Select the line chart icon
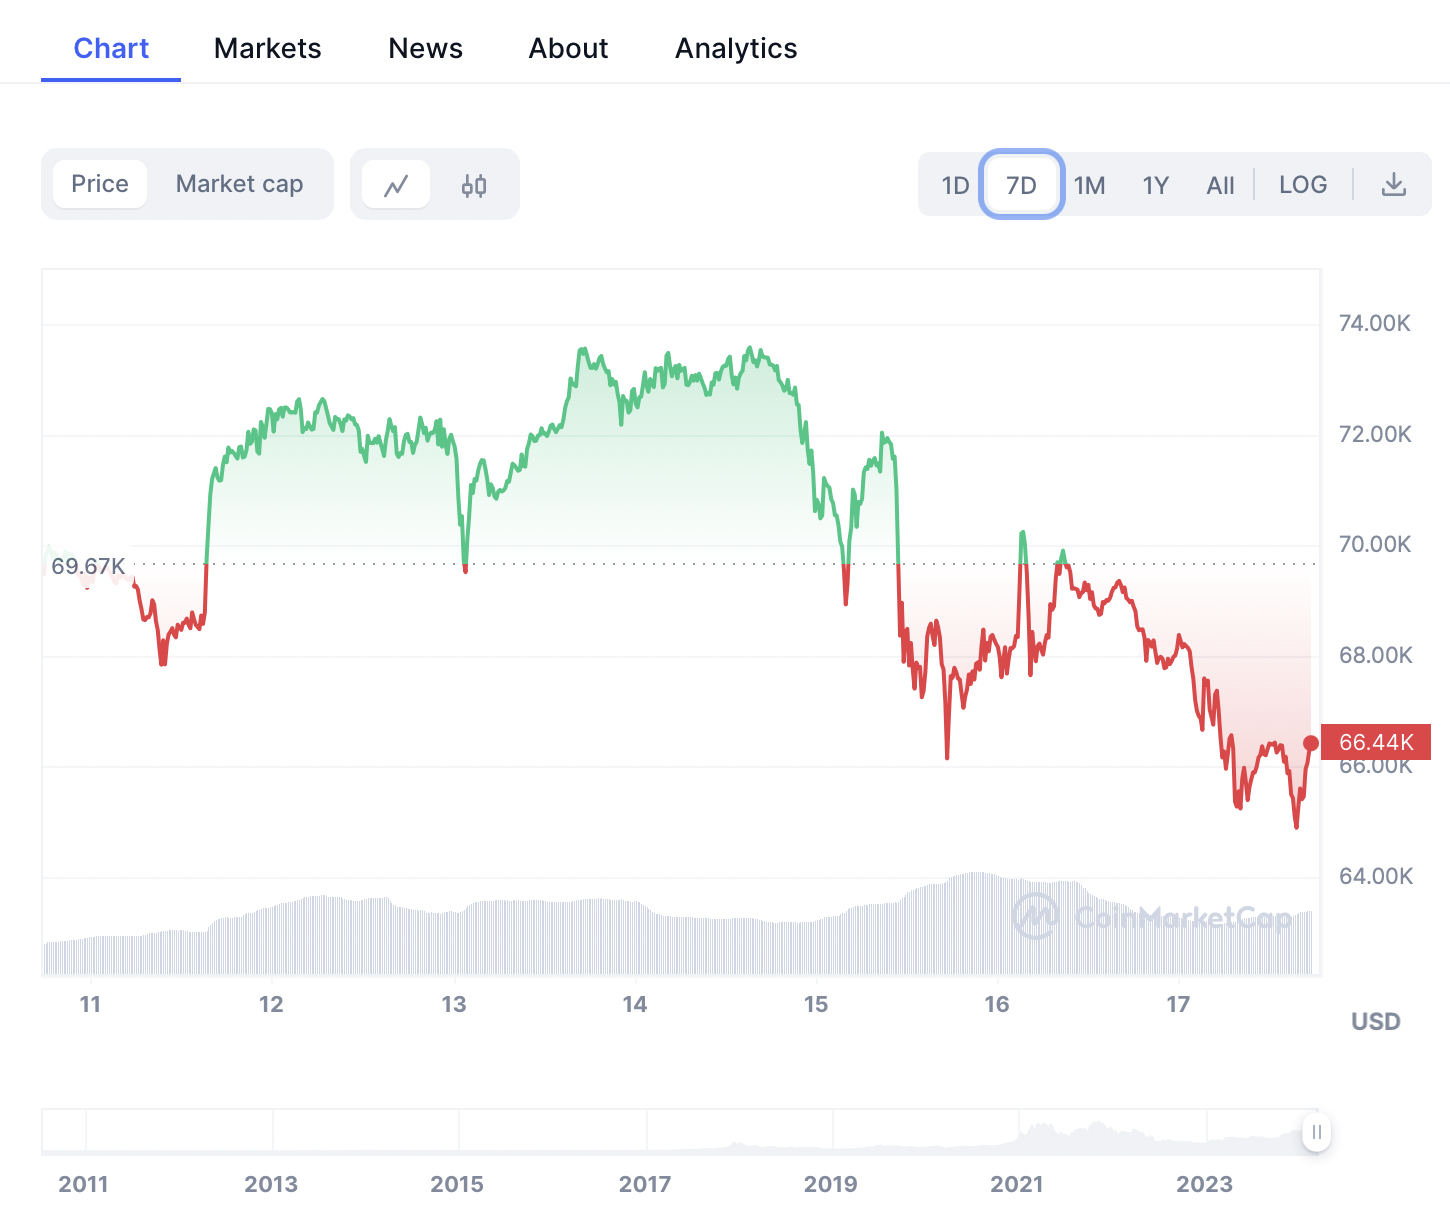Viewport: 1450px width, 1222px height. 396,185
